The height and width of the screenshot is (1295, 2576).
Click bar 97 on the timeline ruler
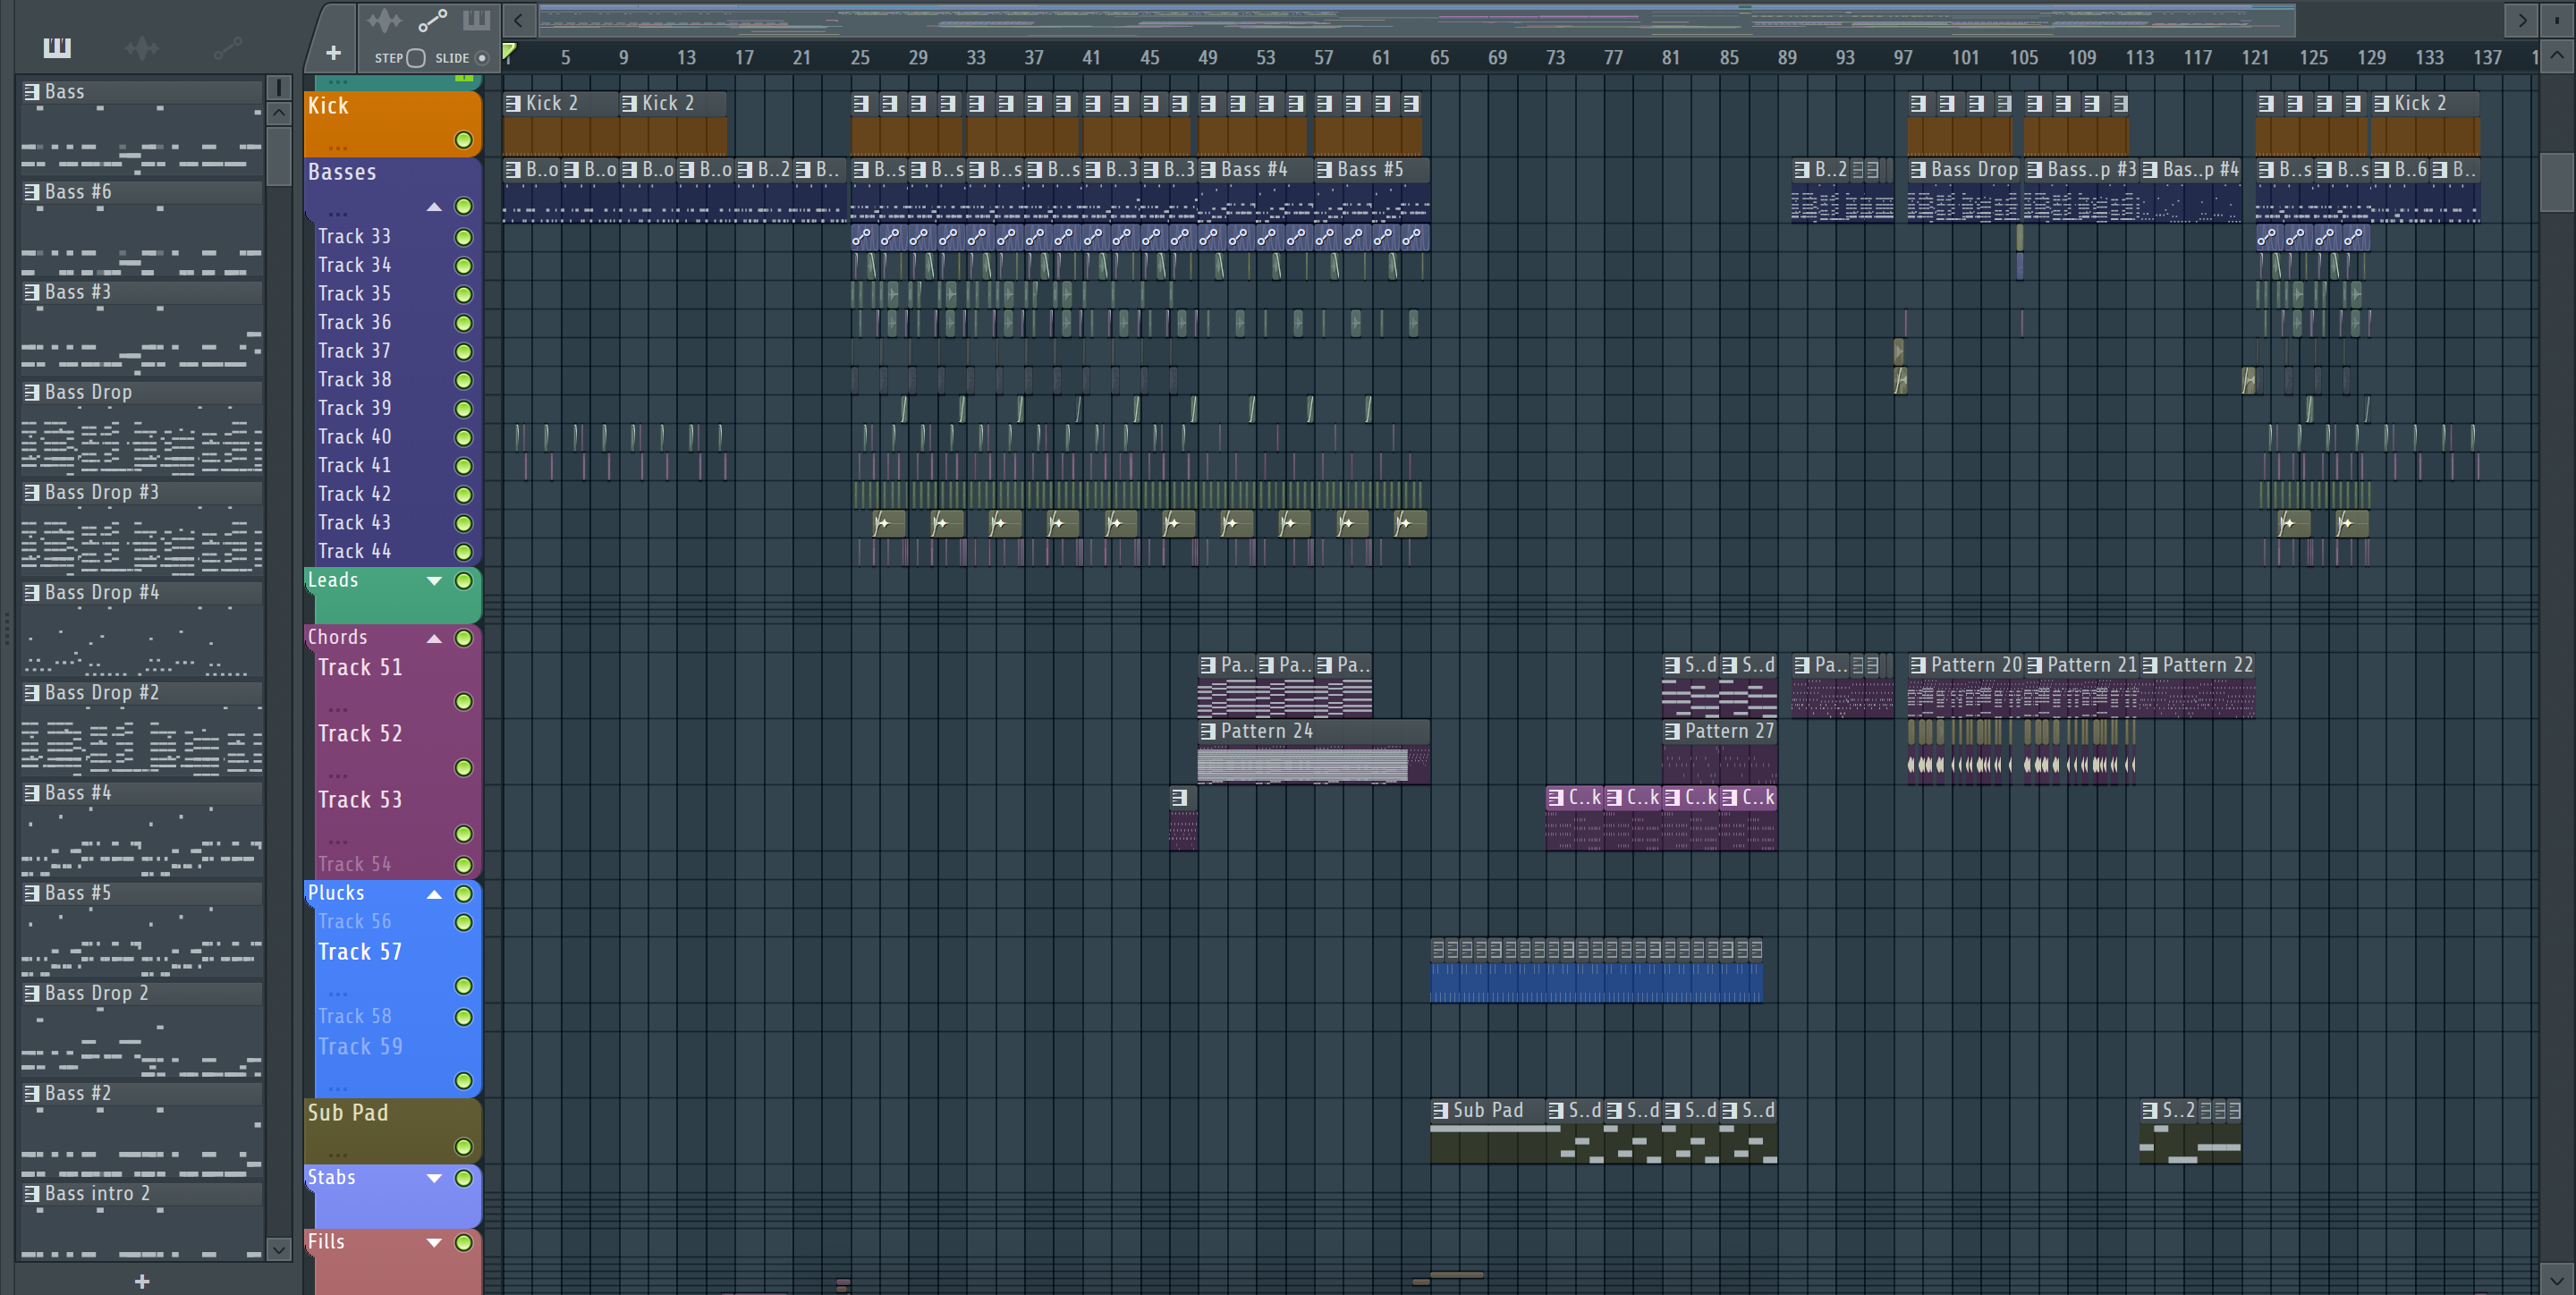point(1902,58)
